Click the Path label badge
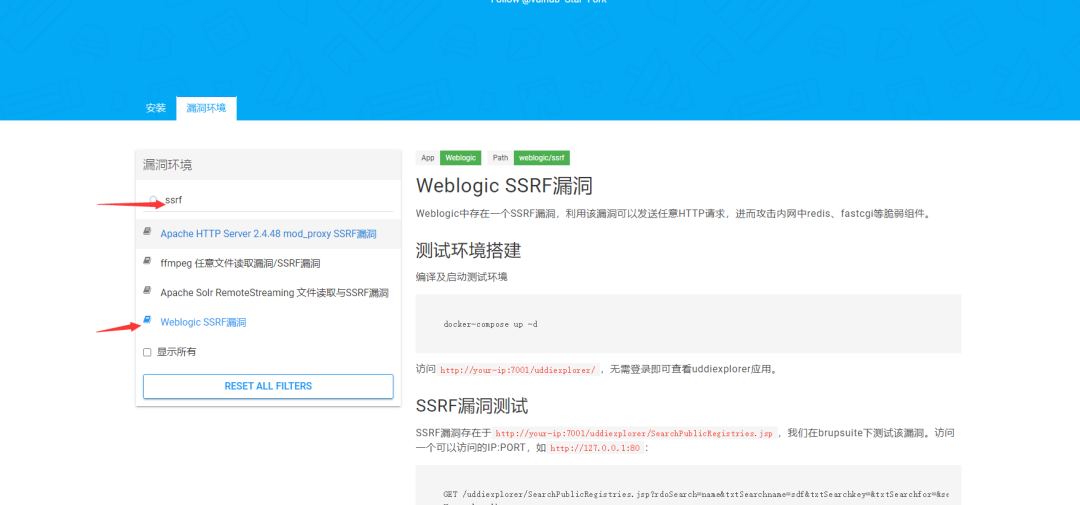 pyautogui.click(x=501, y=158)
